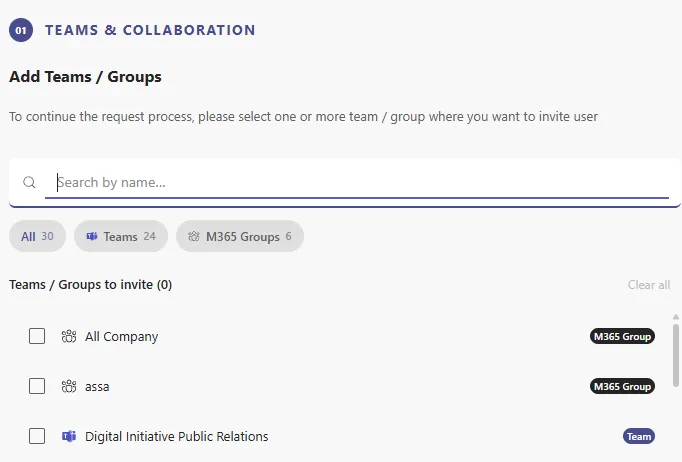
Task: Check the All Company checkbox
Action: 37,336
